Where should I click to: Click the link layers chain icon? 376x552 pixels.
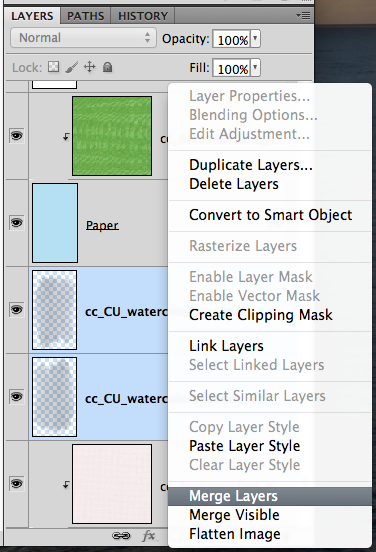tap(121, 536)
